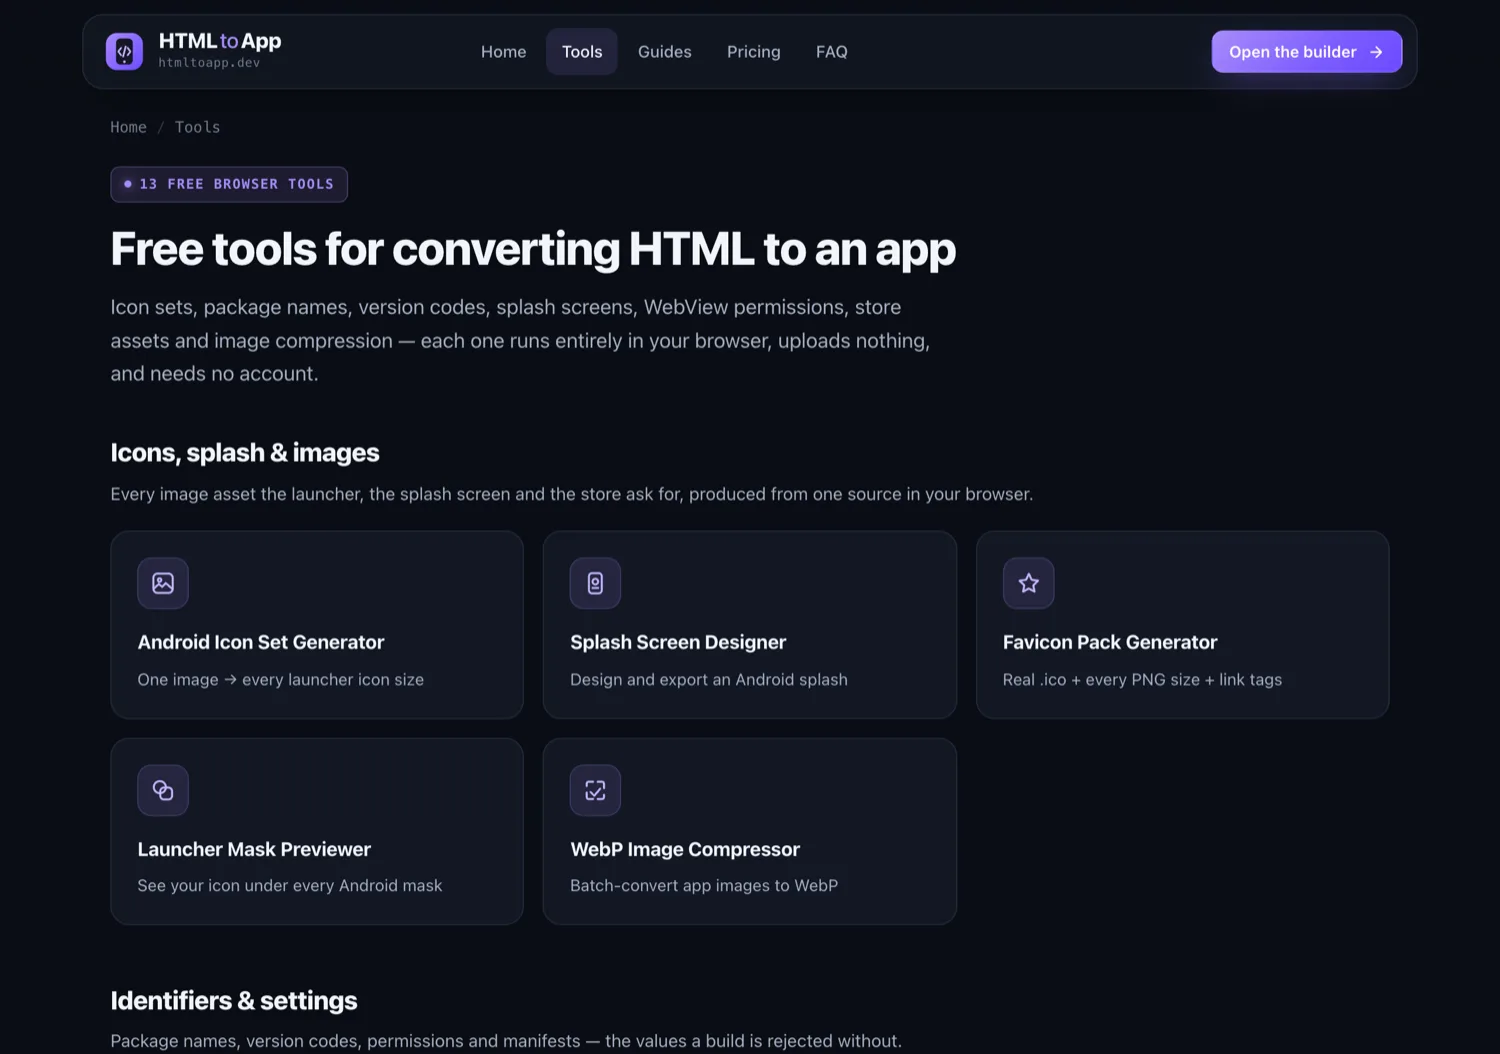The image size is (1500, 1054).
Task: Click the 13 Free Browser Tools badge
Action: click(x=229, y=184)
